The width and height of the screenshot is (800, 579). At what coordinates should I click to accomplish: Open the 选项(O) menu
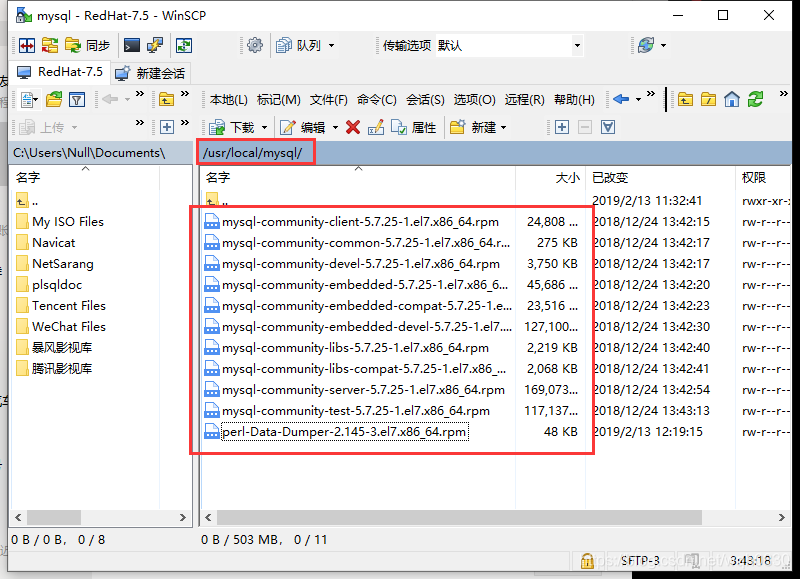click(x=474, y=100)
